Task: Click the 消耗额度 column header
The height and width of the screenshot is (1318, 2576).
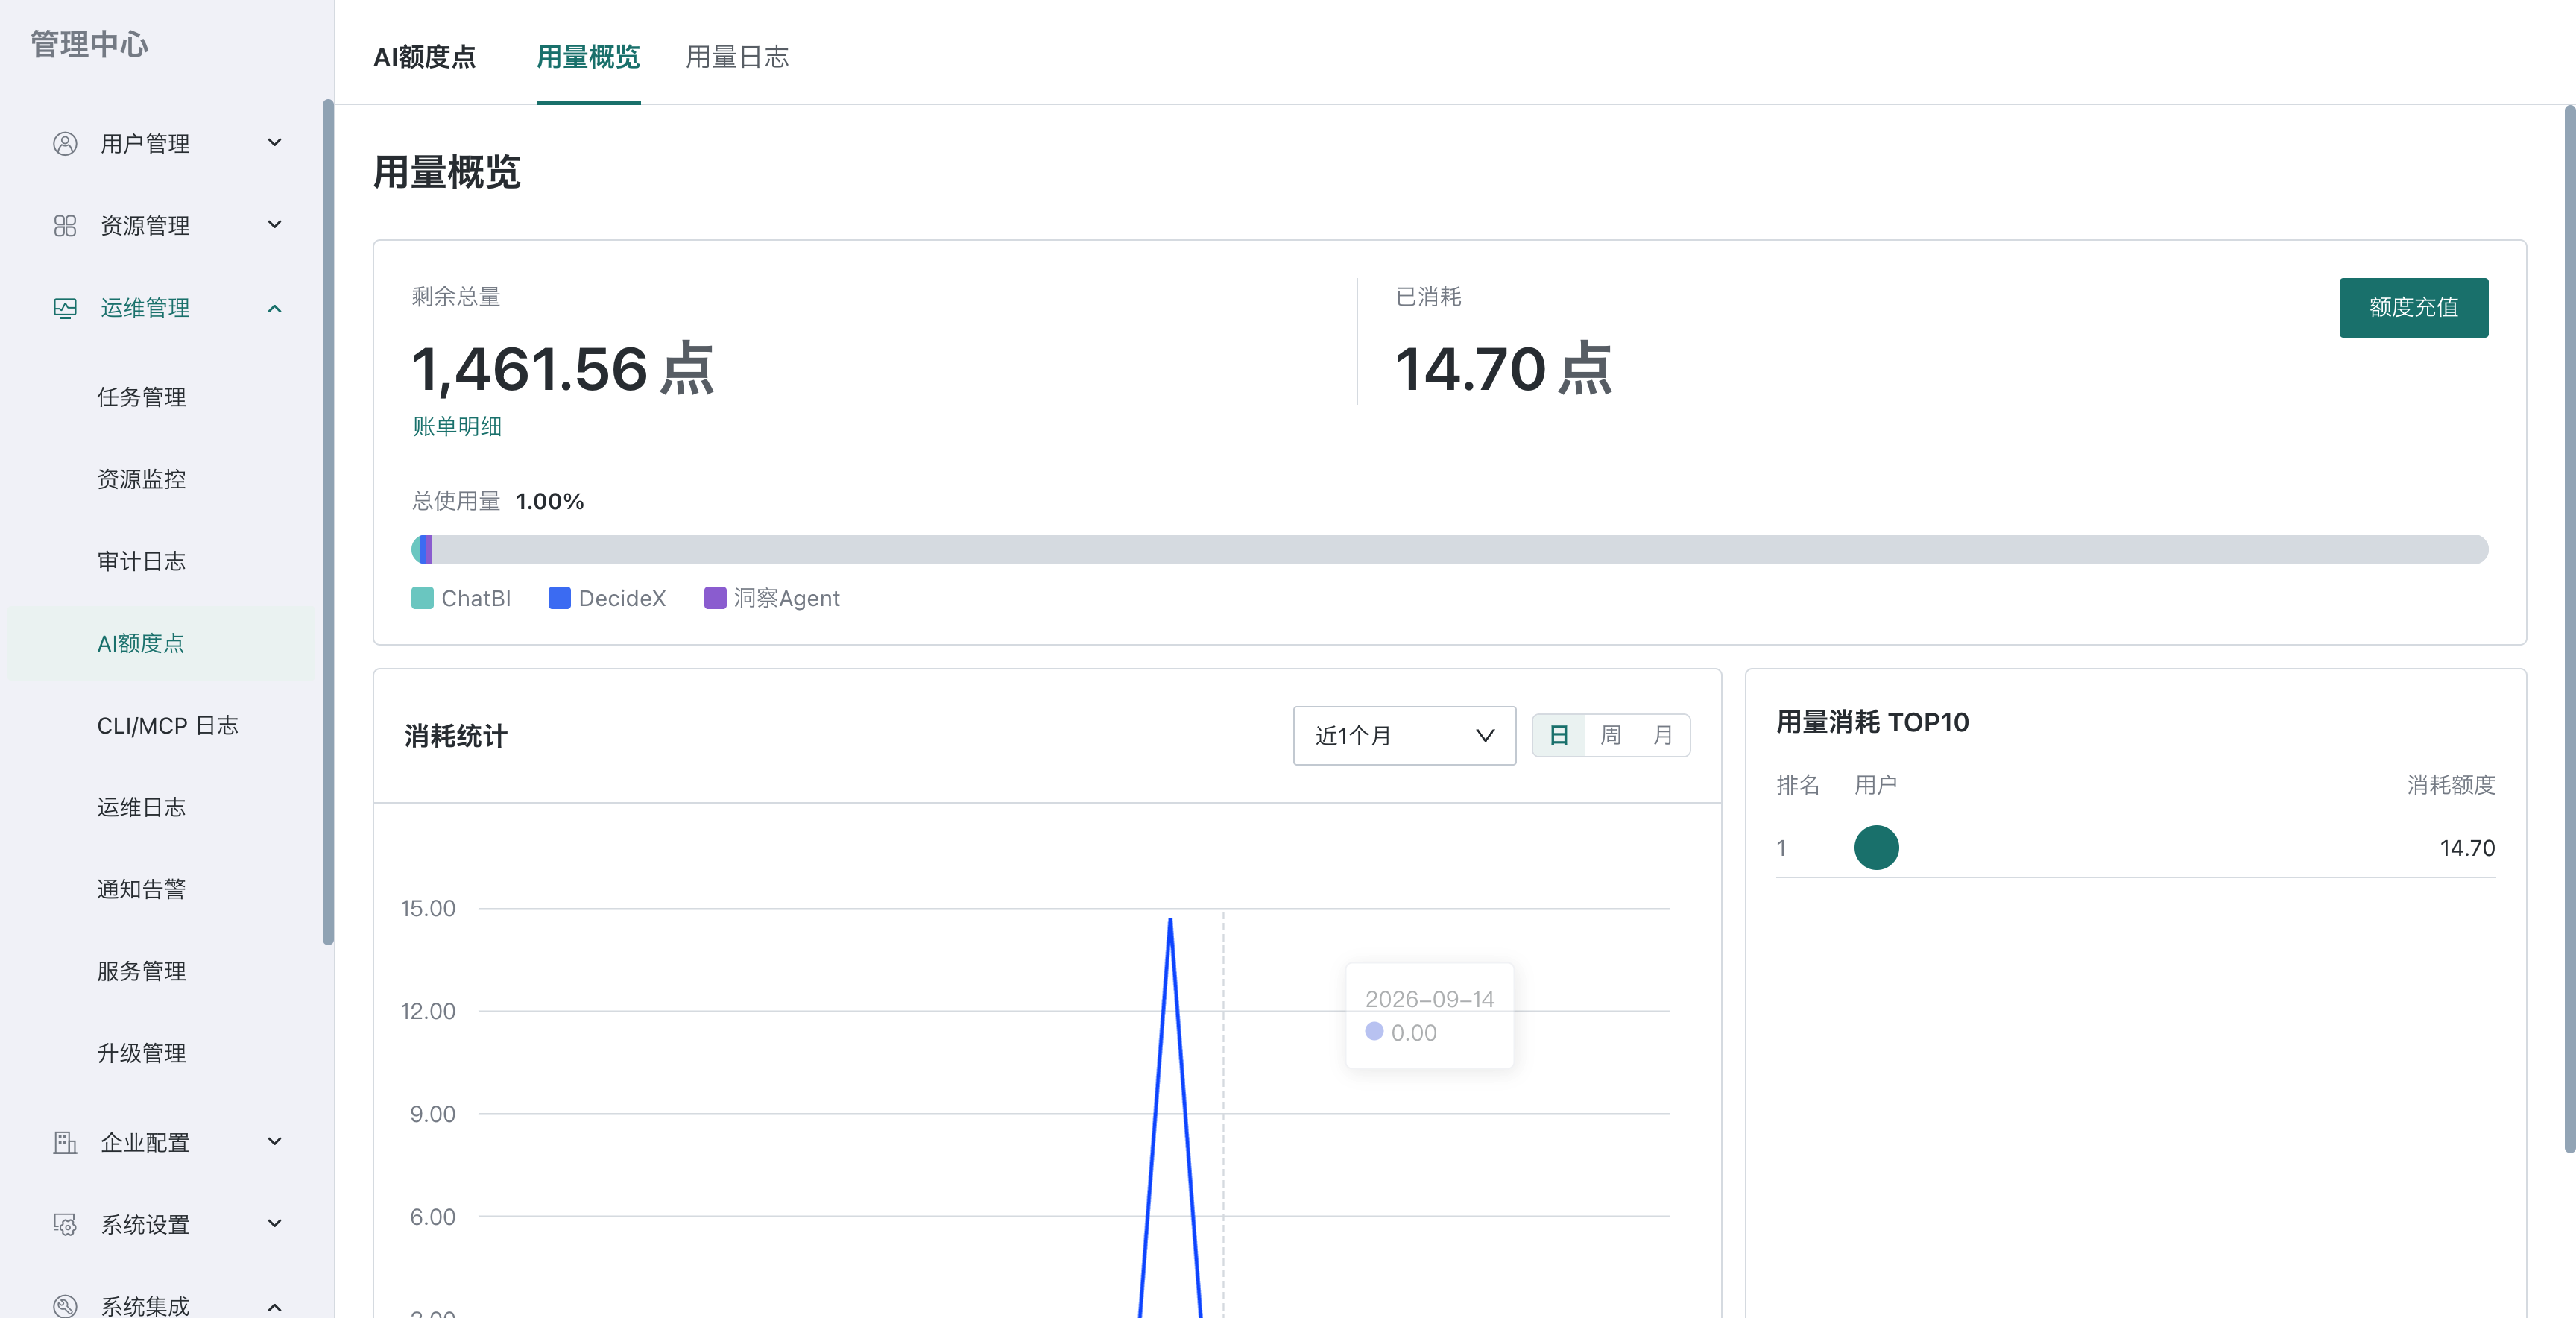Action: click(2450, 785)
